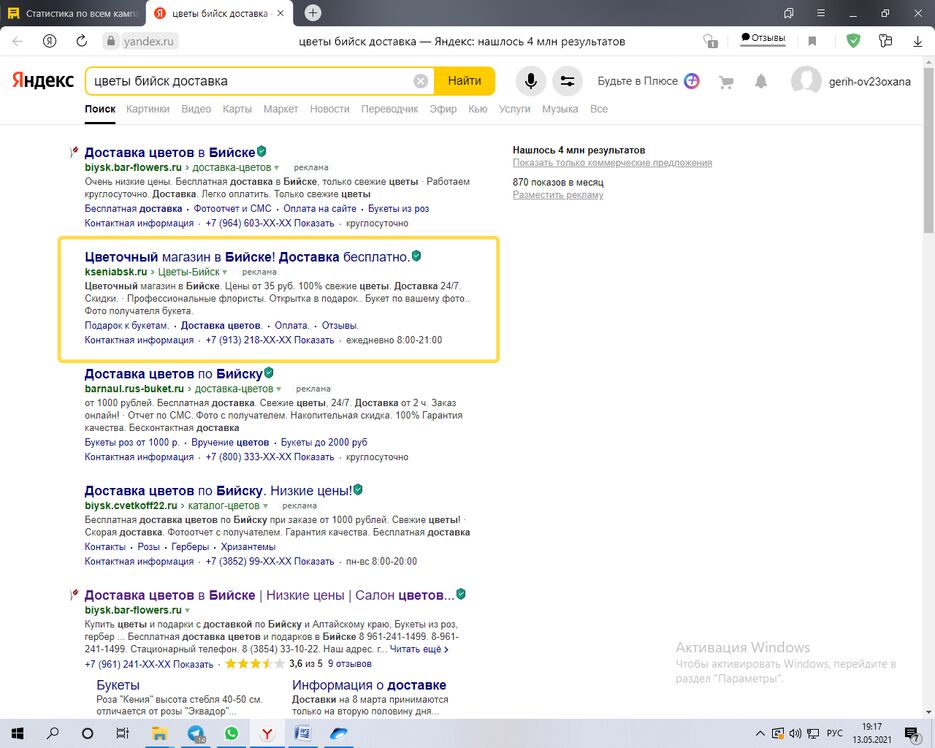Reload the page with refresh icon

(82, 41)
